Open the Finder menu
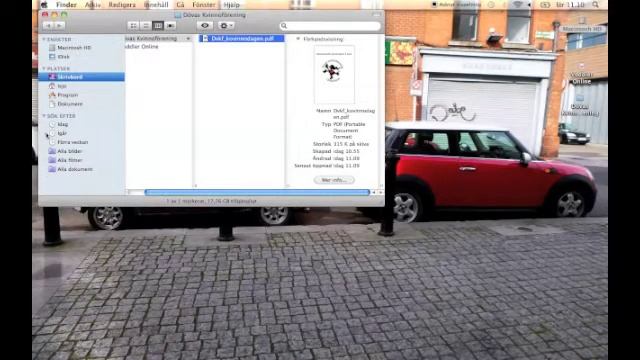This screenshot has width=640, height=360. pyautogui.click(x=66, y=5)
